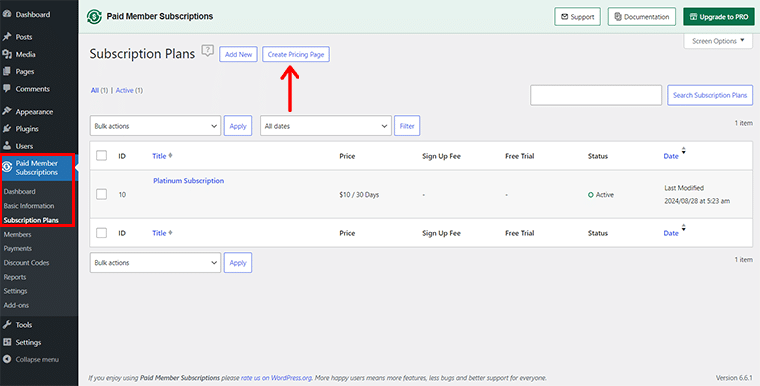Open the Posts menu item
Image resolution: width=760 pixels, height=386 pixels.
pos(24,37)
